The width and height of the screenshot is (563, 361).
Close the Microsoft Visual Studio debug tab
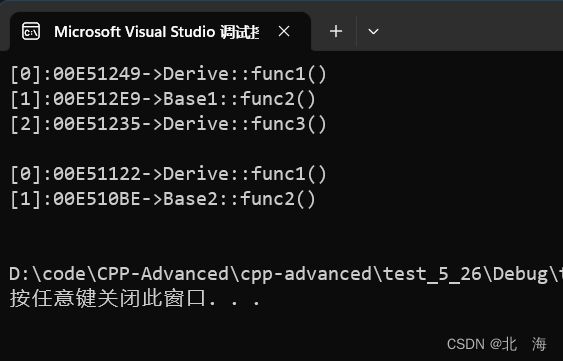(x=284, y=32)
